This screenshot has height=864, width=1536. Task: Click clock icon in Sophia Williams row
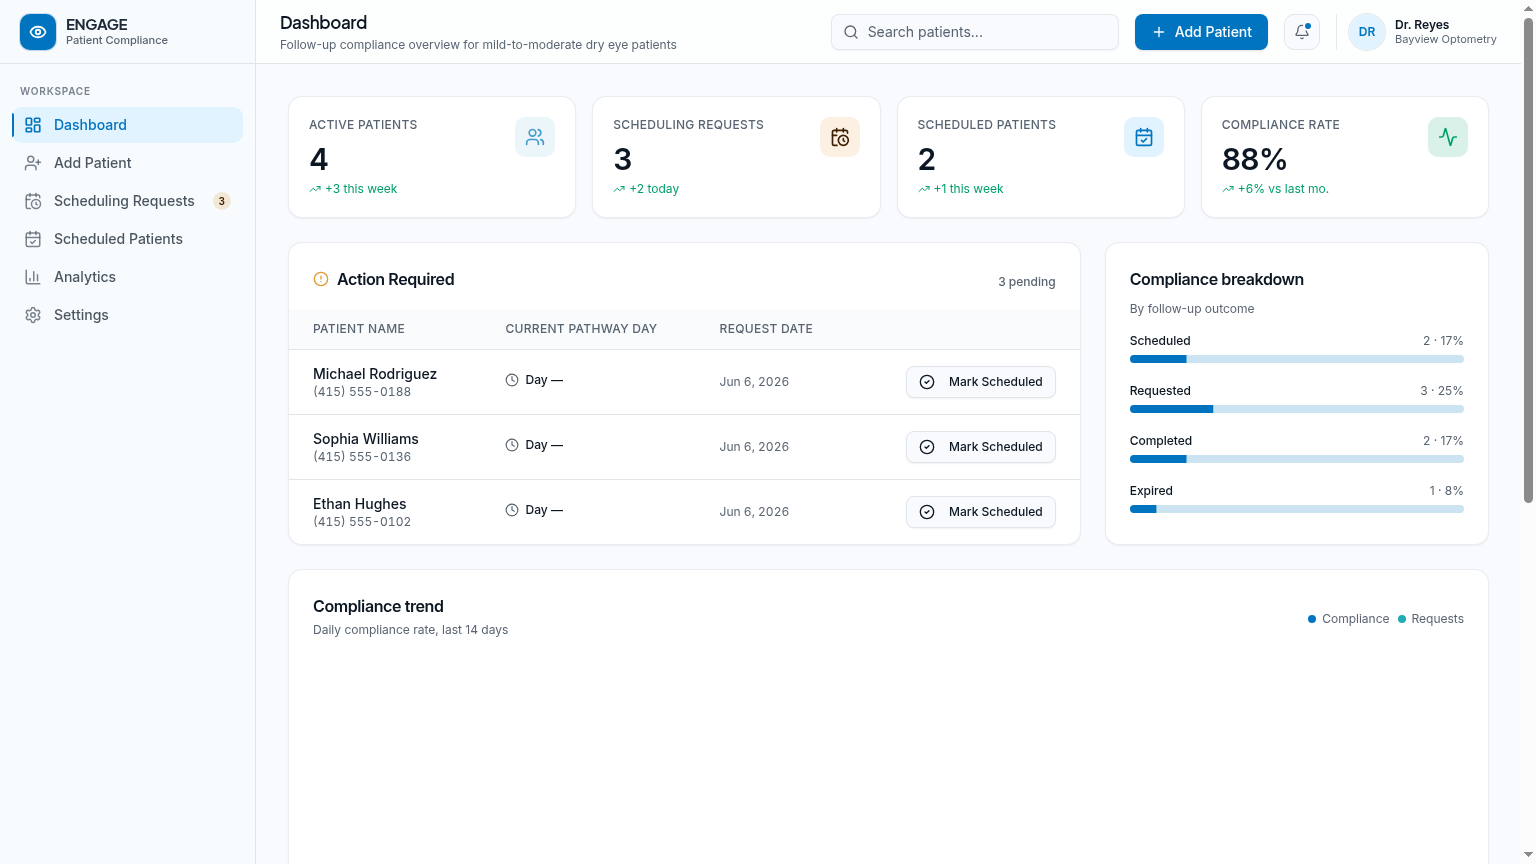tap(512, 445)
